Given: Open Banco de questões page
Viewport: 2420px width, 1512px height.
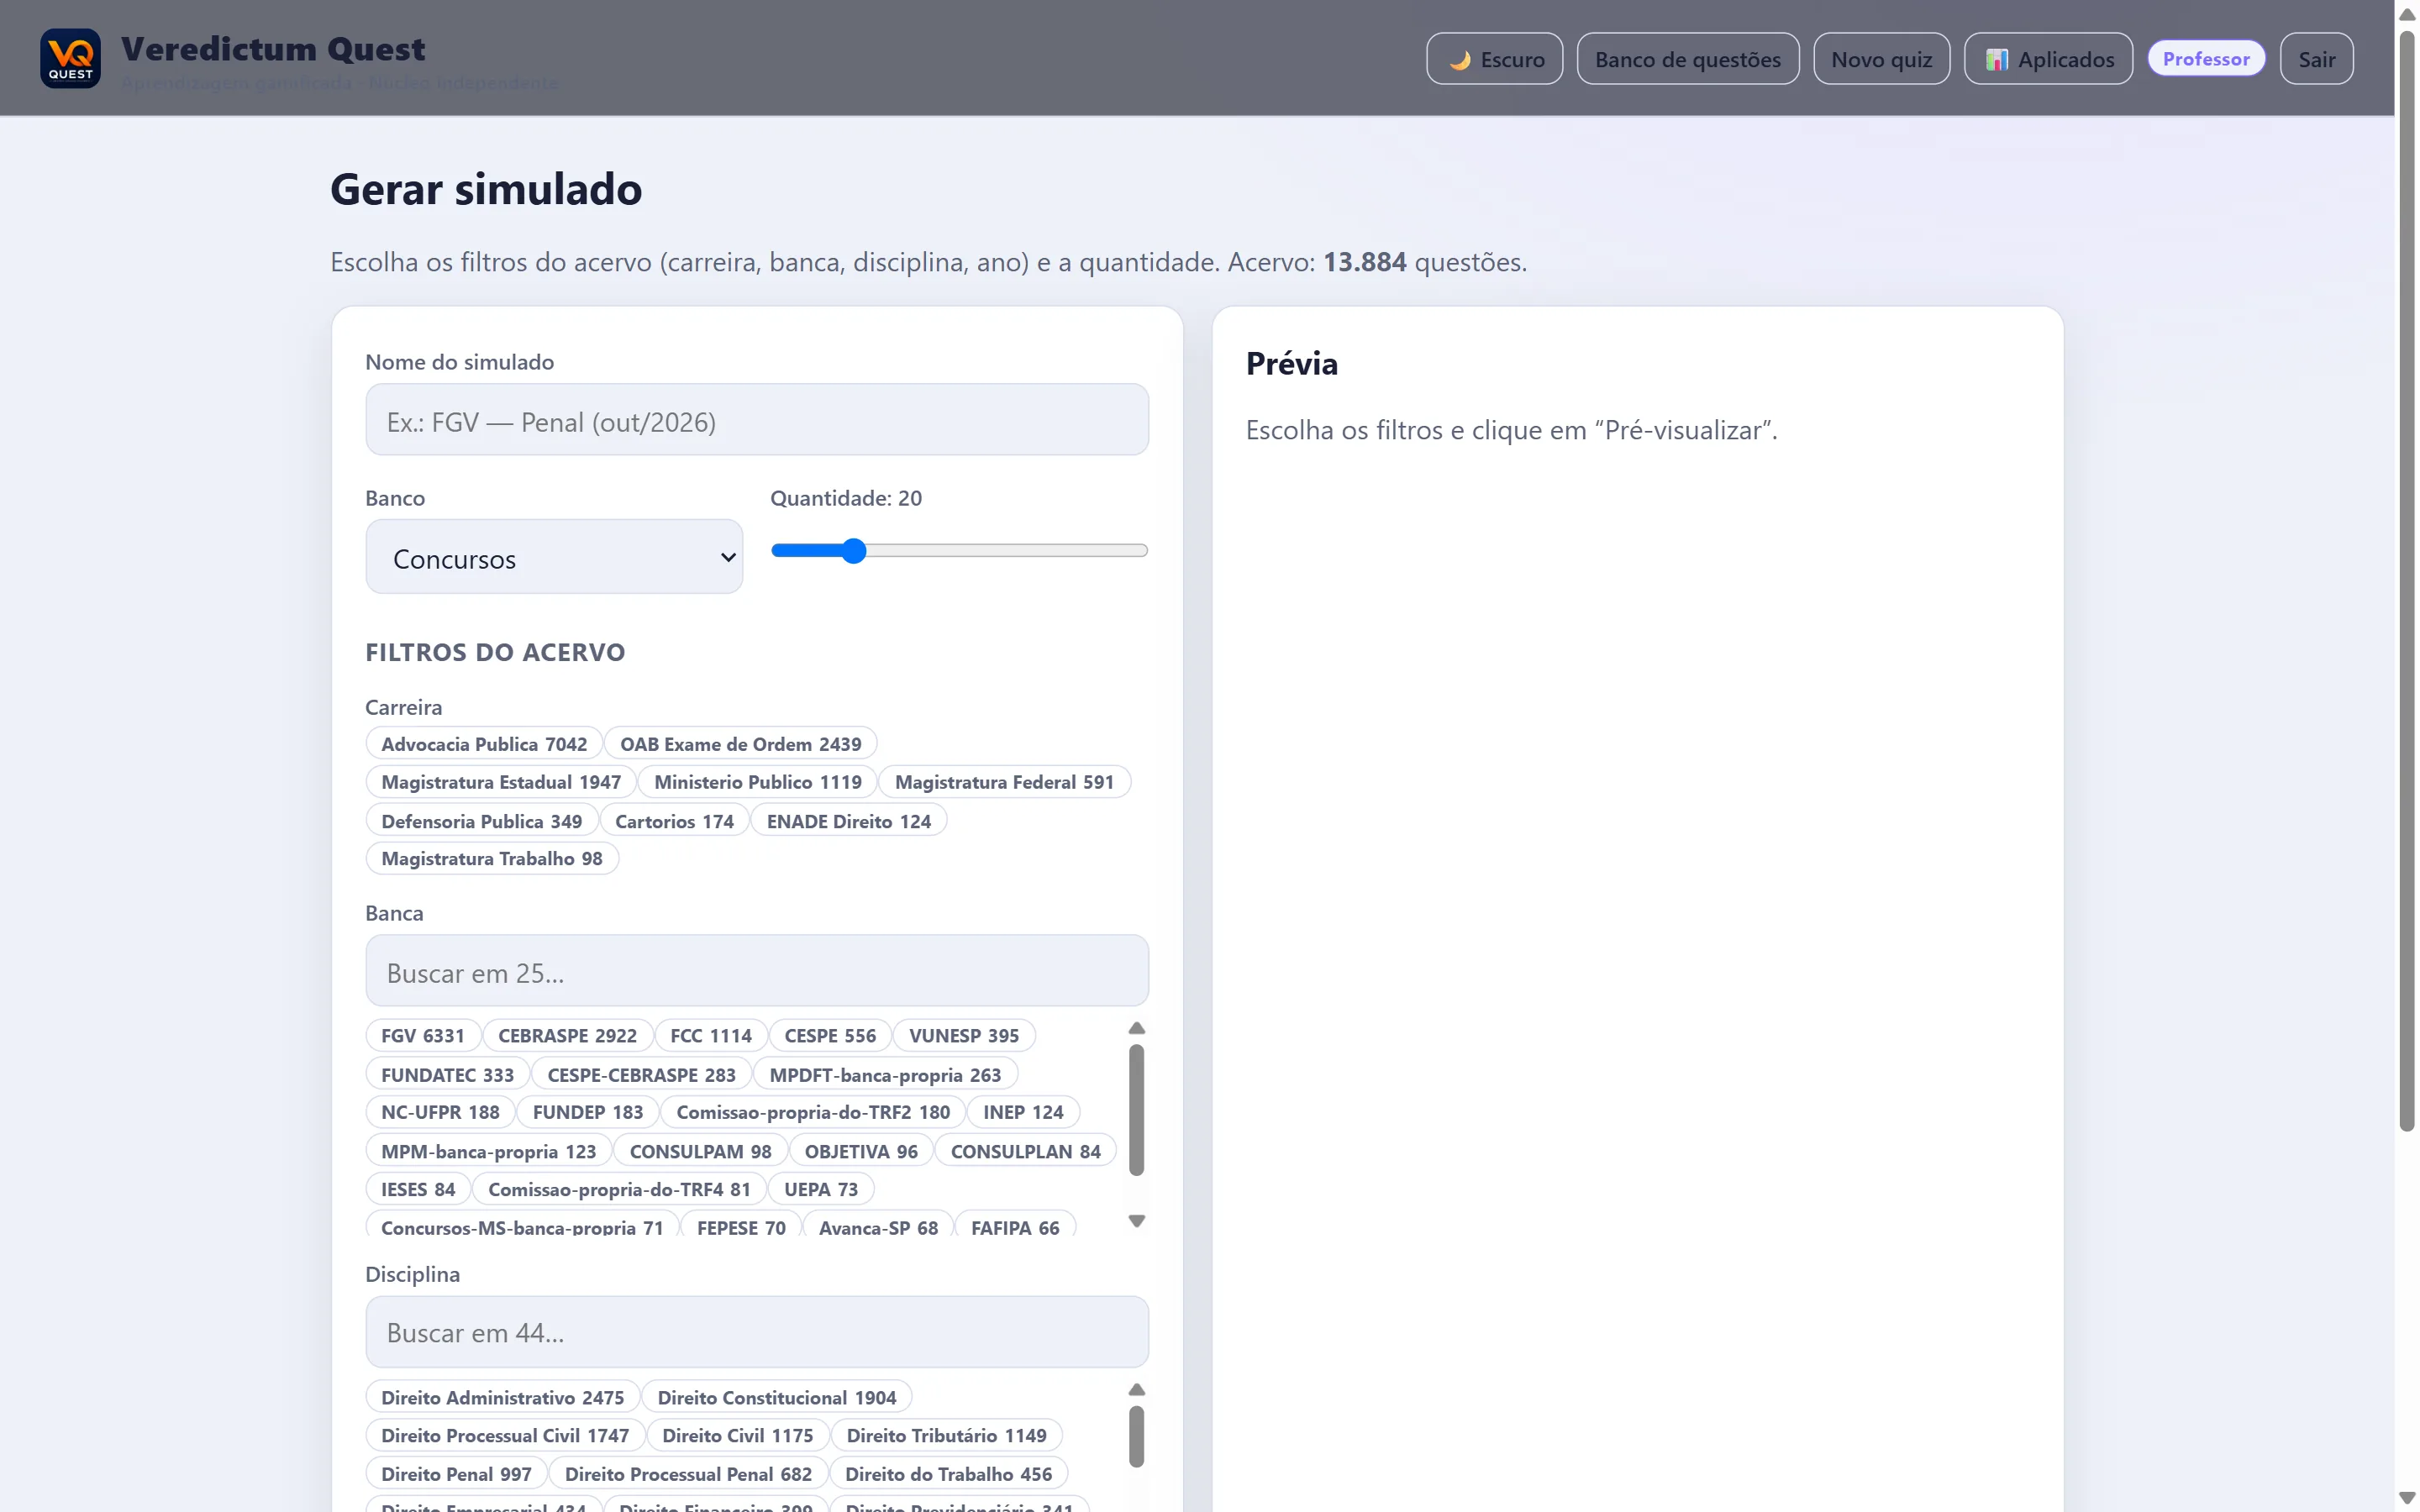Looking at the screenshot, I should point(1687,59).
